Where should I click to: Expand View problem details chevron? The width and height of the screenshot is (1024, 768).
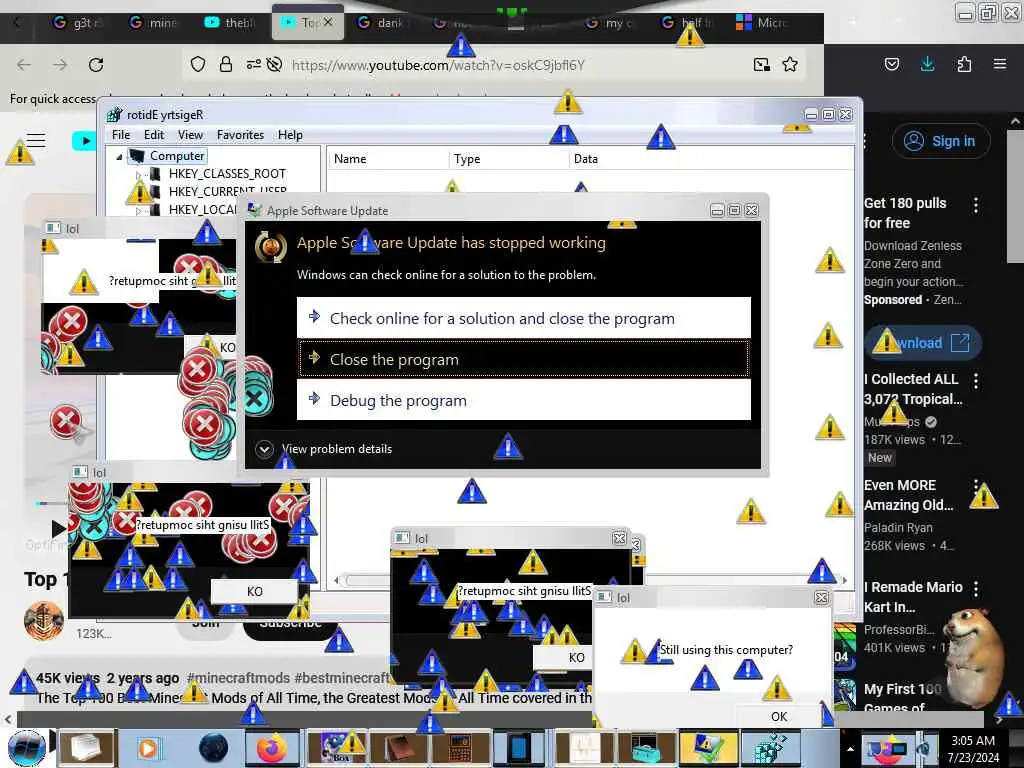point(264,449)
